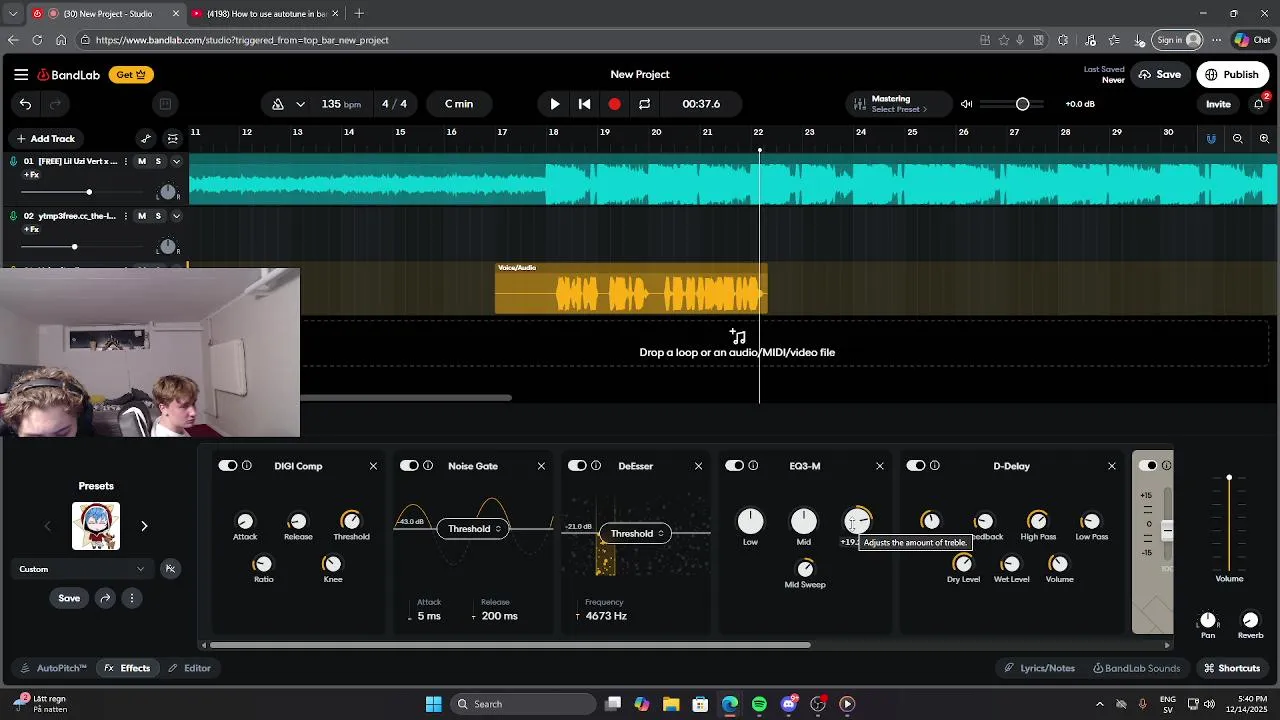Click the Invite button
Viewport: 1280px width, 720px height.
pos(1218,104)
